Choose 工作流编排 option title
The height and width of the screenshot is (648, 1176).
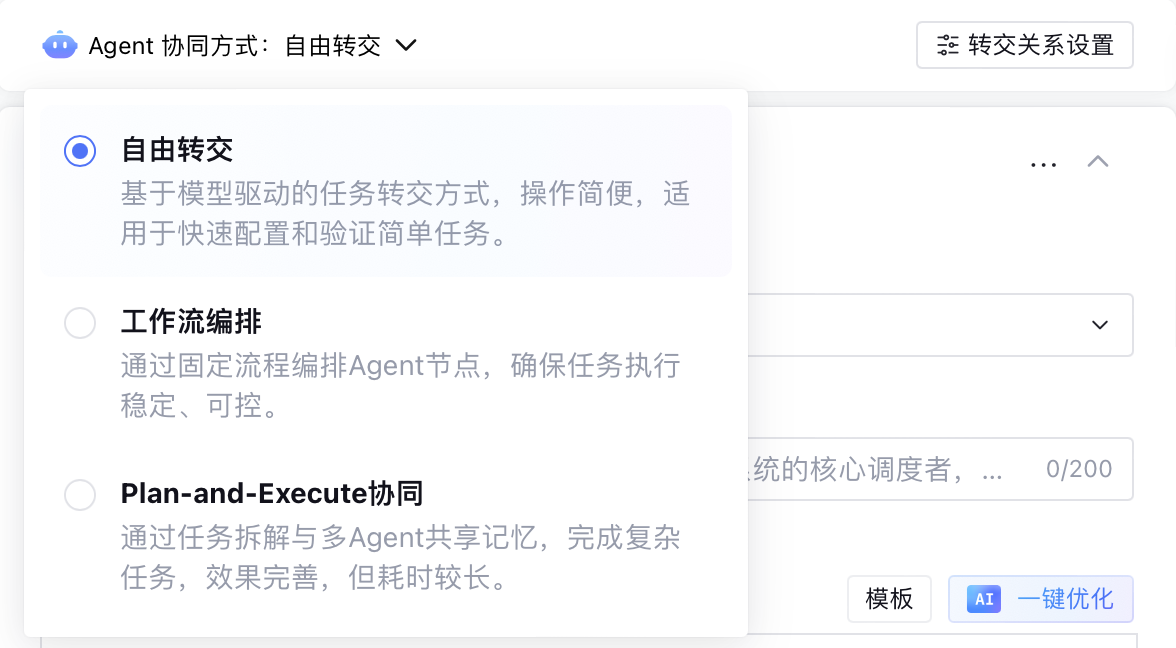coord(191,322)
